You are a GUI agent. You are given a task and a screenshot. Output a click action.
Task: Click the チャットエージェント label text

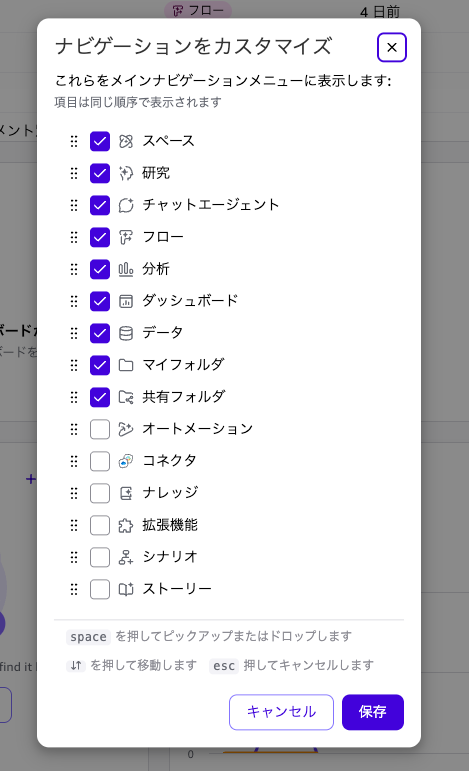(211, 205)
